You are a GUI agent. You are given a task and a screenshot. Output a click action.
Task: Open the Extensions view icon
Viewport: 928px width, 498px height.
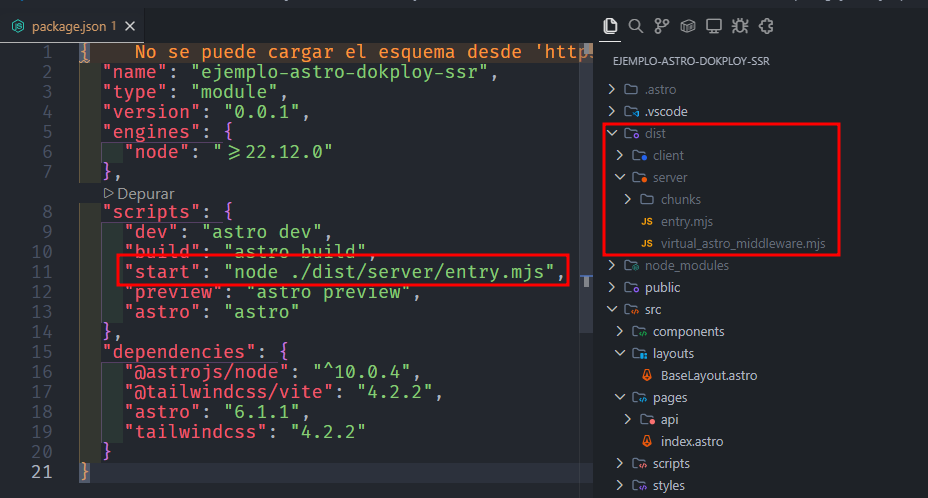pyautogui.click(x=766, y=26)
